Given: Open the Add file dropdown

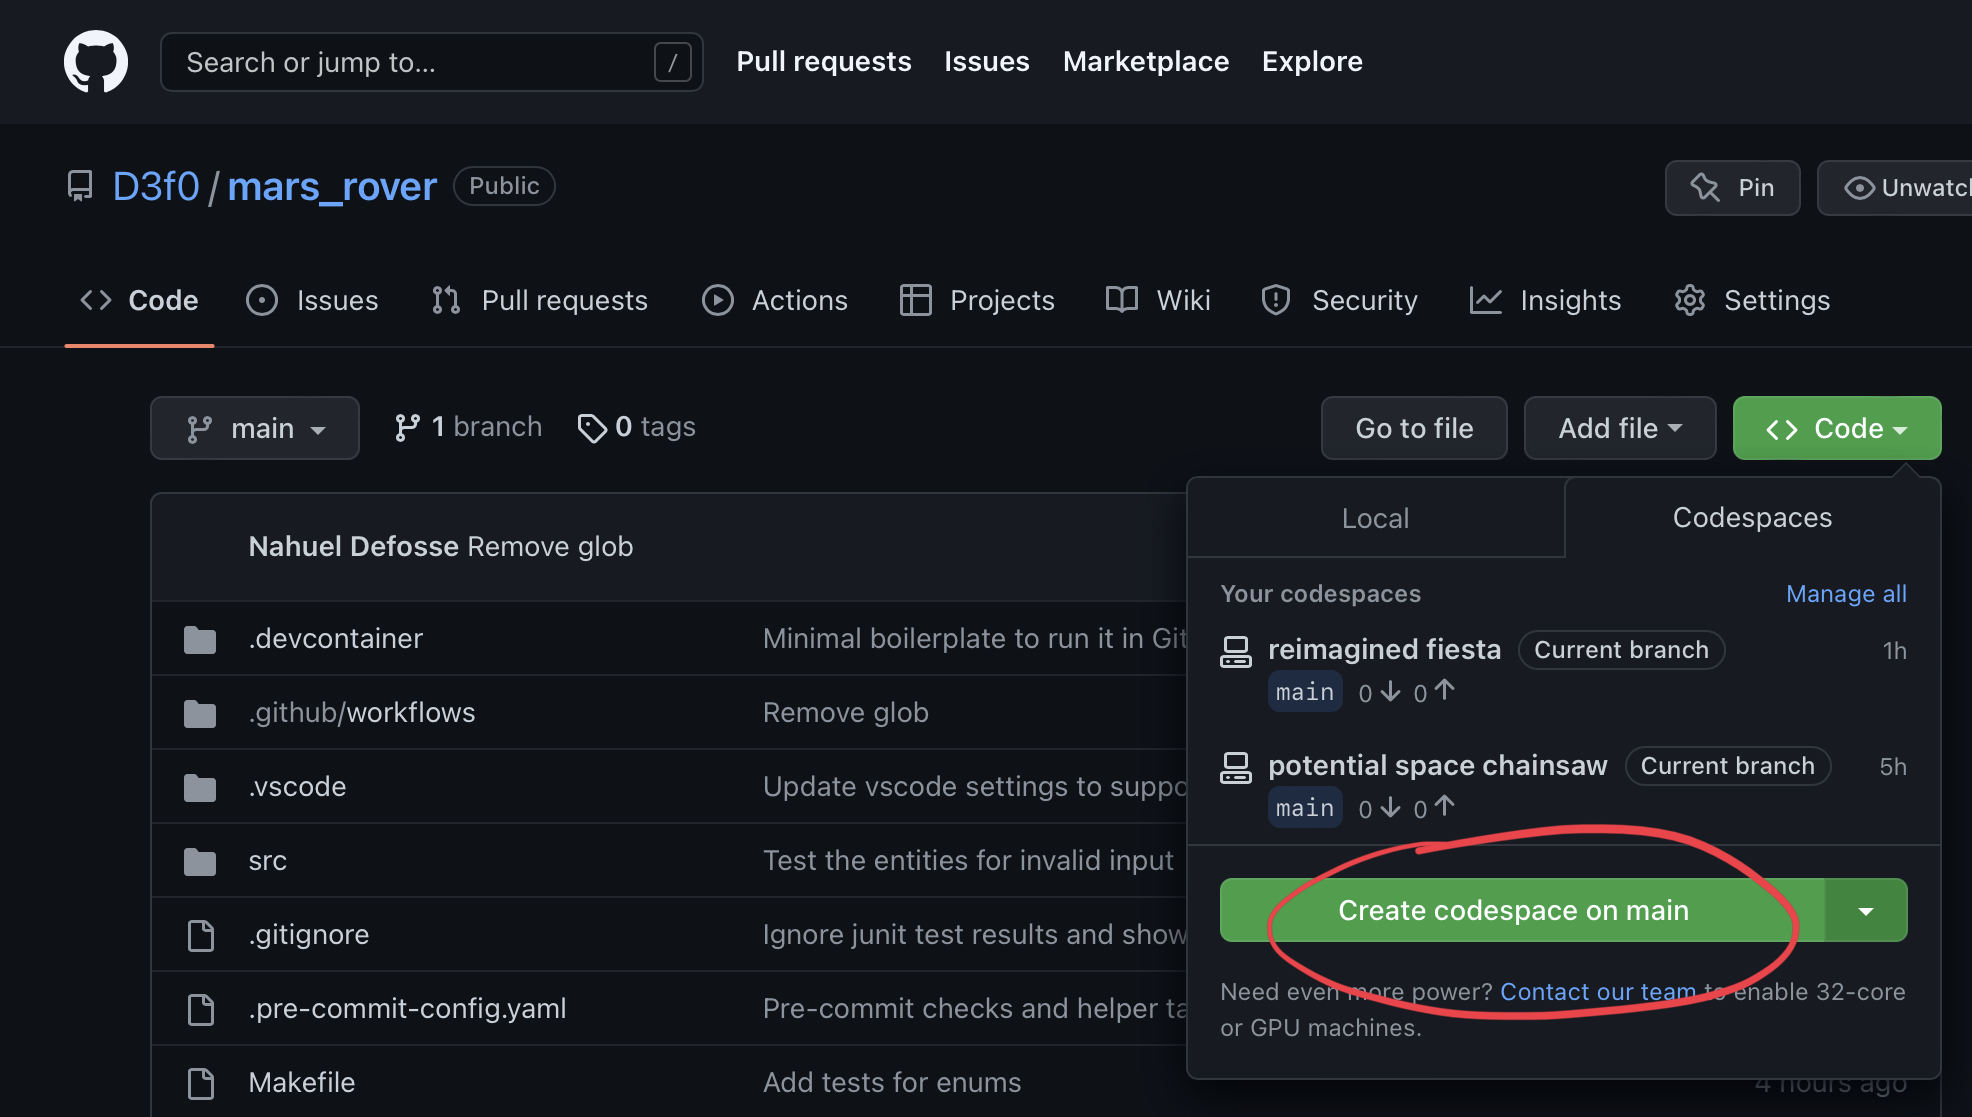Looking at the screenshot, I should pos(1619,428).
